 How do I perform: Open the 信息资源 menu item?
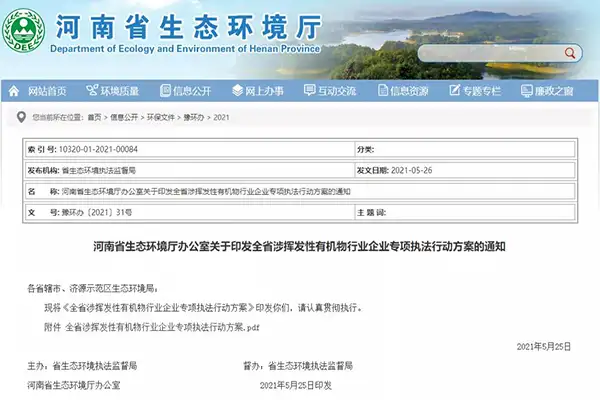click(x=409, y=91)
